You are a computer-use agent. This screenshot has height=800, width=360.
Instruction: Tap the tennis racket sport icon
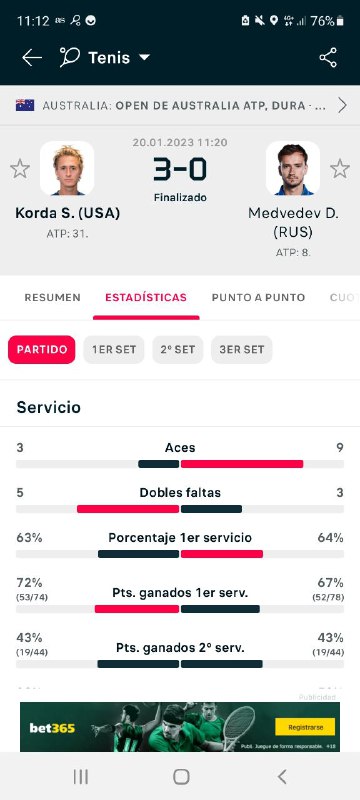(x=69, y=57)
